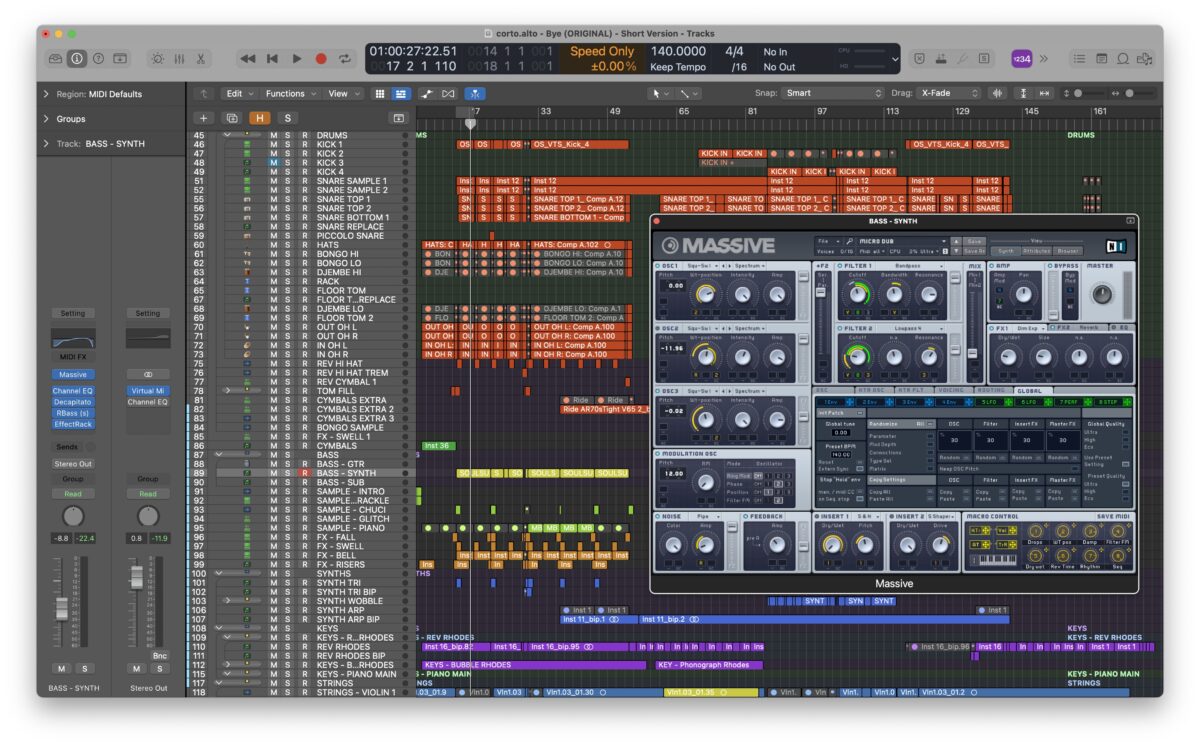
Task: Toggle global Solo (S) button in track header
Action: (x=287, y=118)
